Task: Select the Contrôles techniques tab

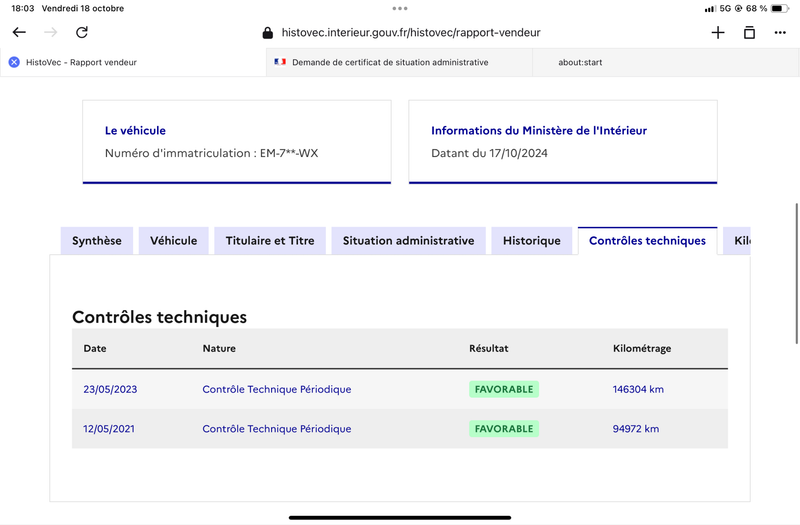Action: [647, 241]
